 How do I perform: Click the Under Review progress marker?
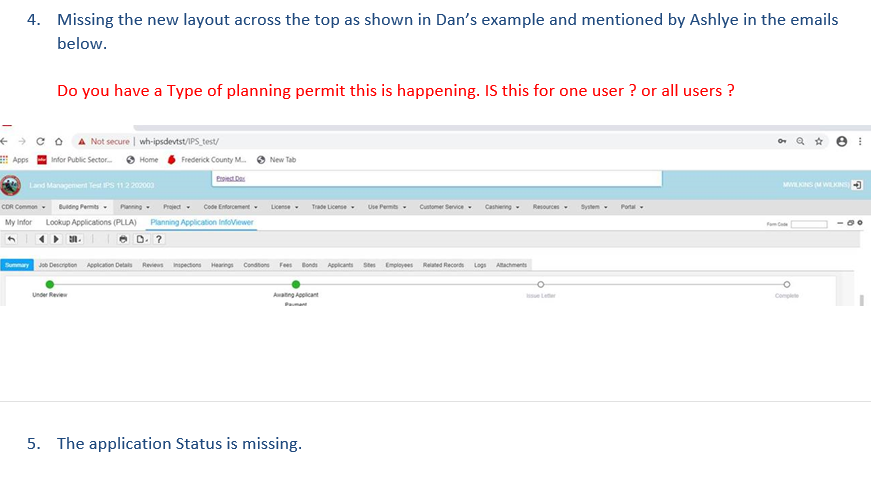(x=50, y=284)
